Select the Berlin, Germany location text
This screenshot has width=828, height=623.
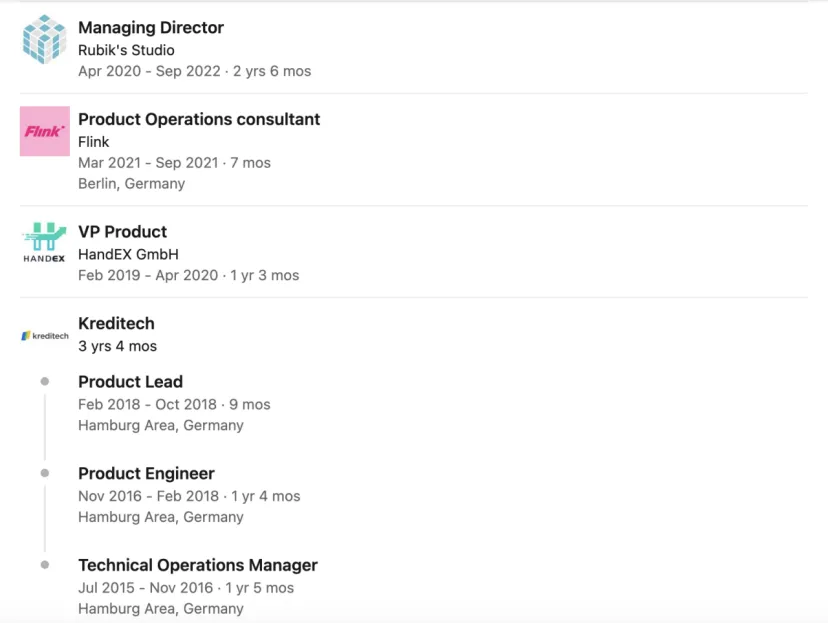click(x=131, y=184)
